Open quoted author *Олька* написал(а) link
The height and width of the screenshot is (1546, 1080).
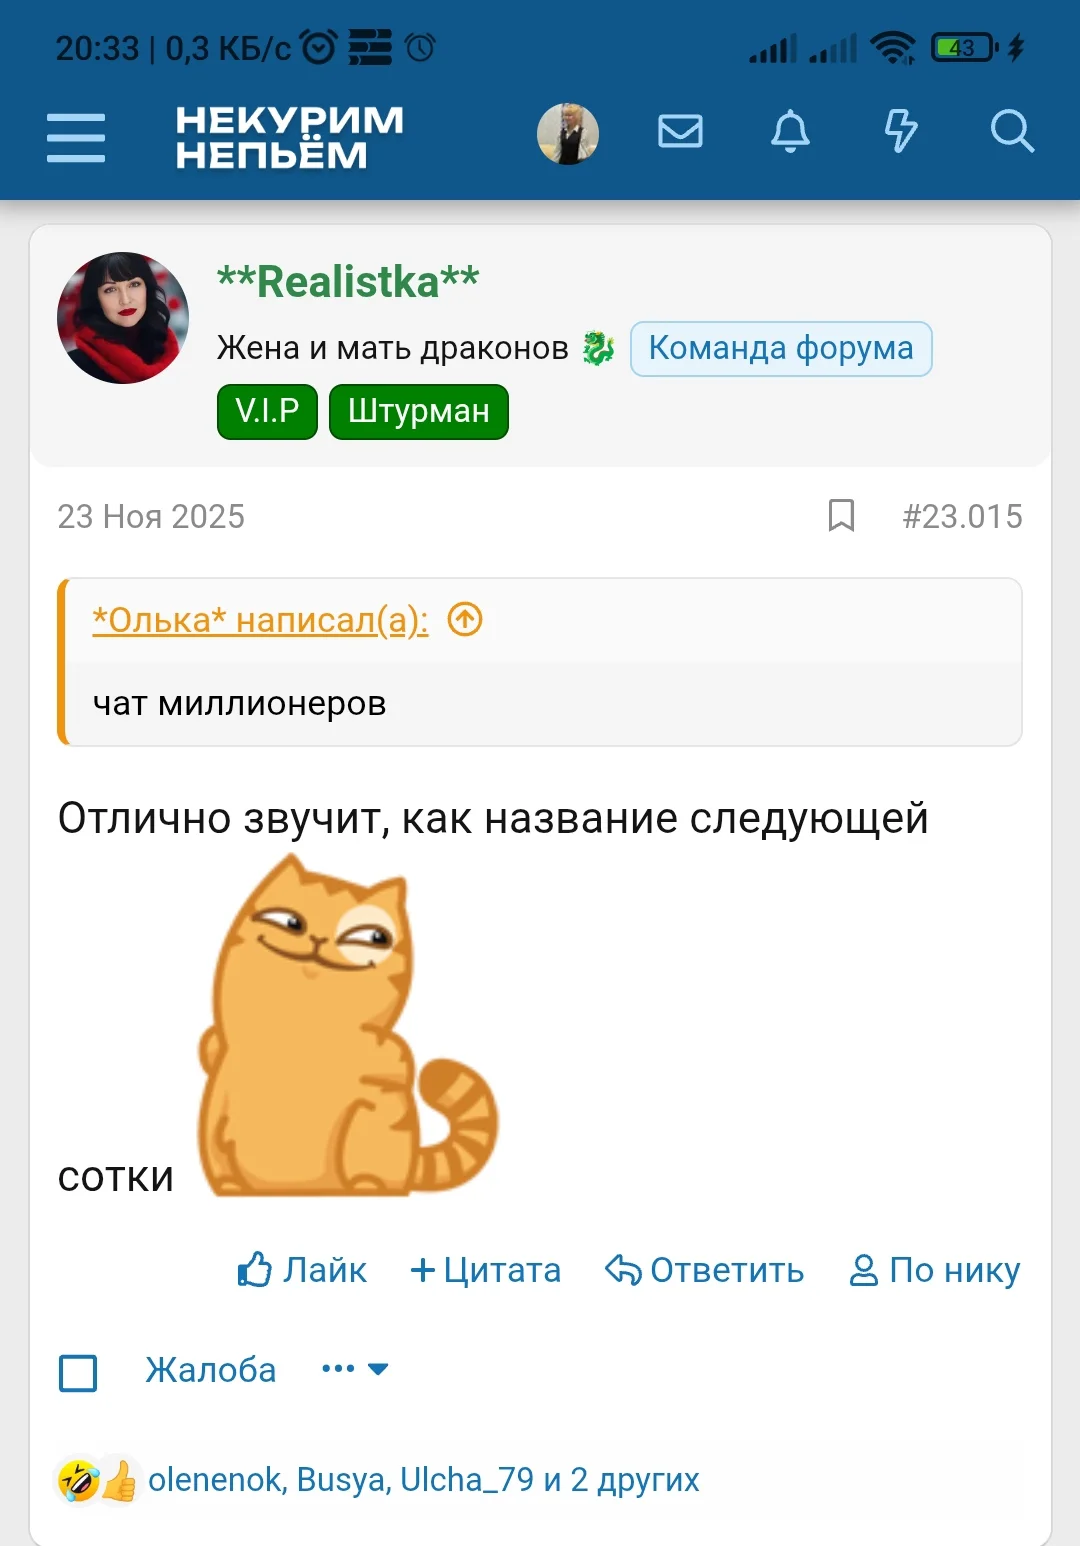tap(260, 620)
